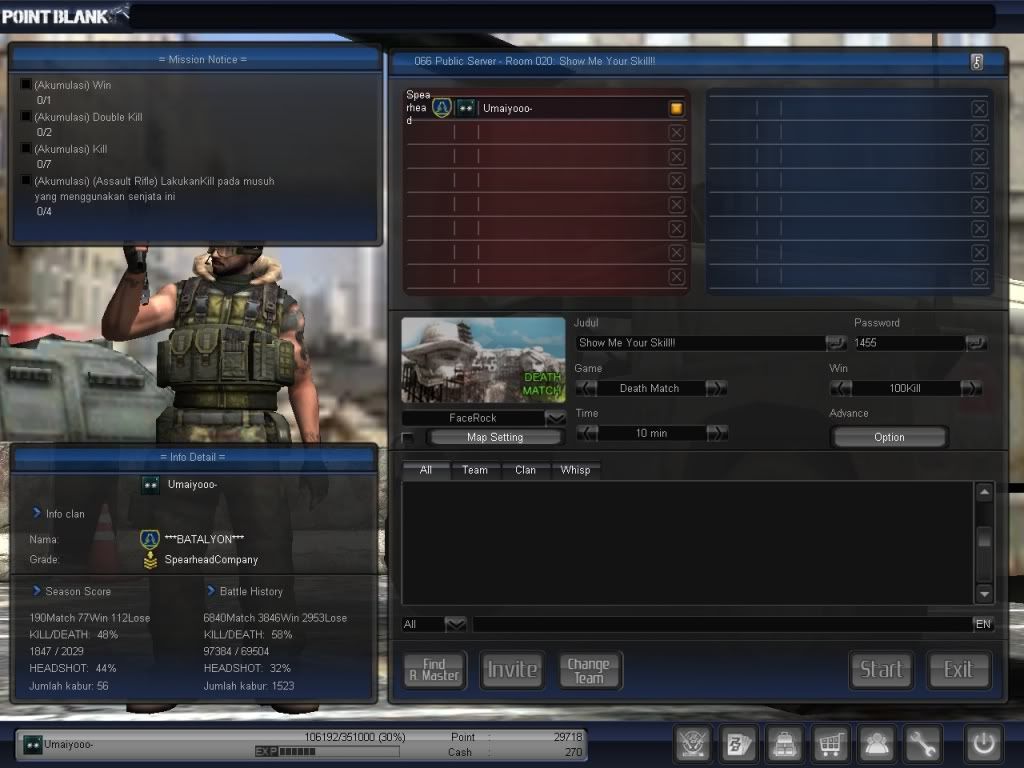Click the power exit game icon

click(984, 743)
